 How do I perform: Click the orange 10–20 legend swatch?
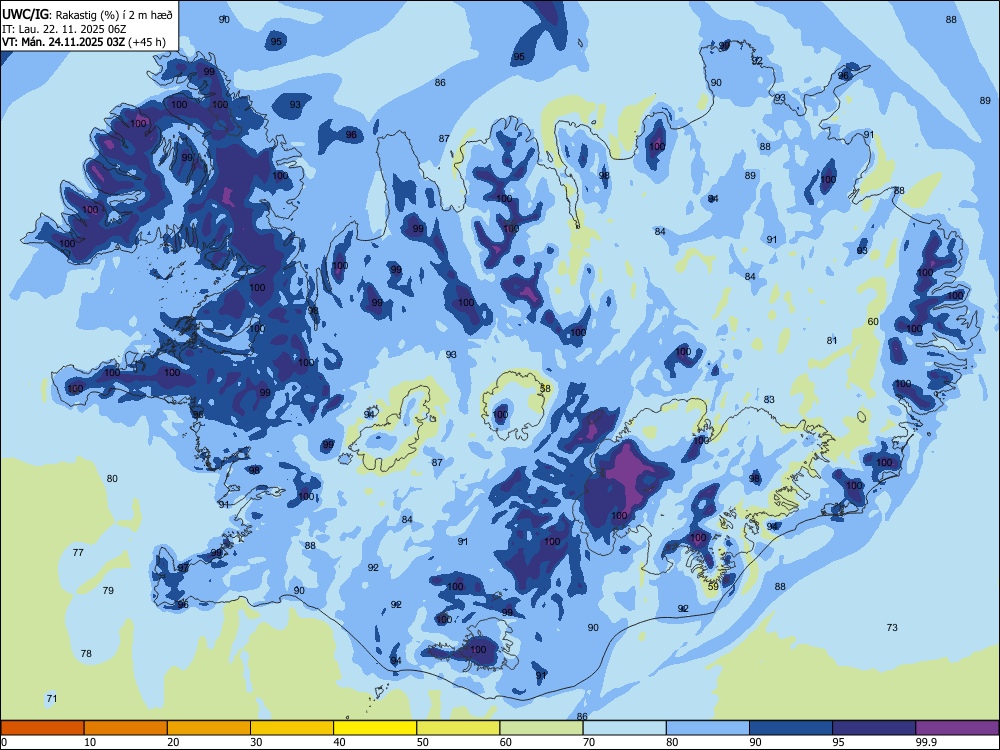126,728
